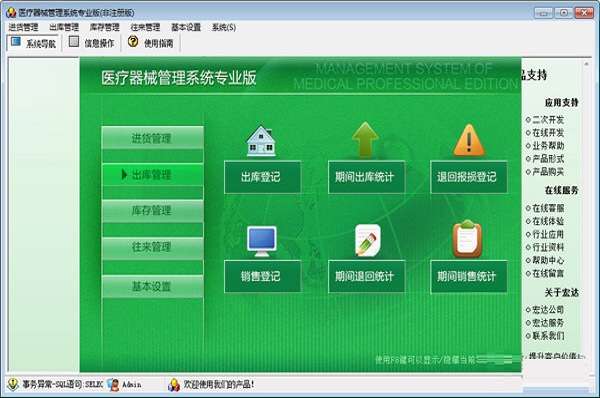This screenshot has height=398, width=600.
Task: Select 往来管理 in the navigation panel
Action: click(x=153, y=247)
